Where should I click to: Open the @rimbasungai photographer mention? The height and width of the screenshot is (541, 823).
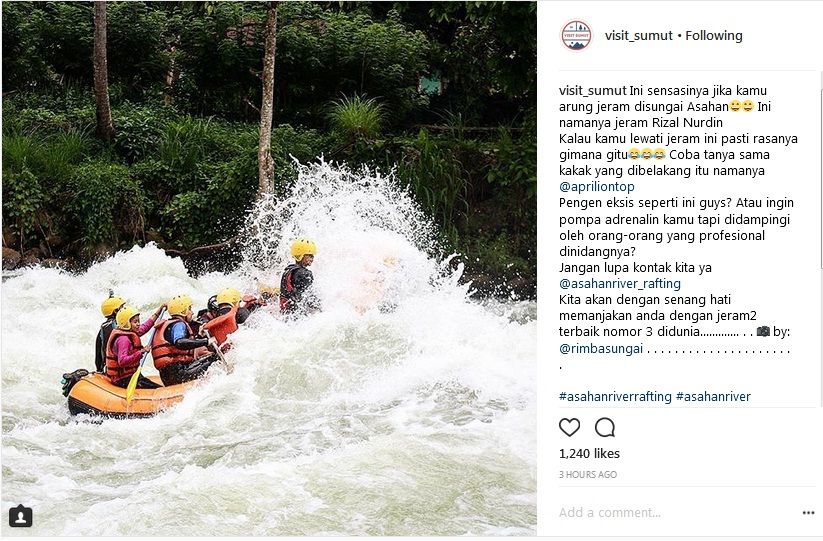(x=601, y=348)
